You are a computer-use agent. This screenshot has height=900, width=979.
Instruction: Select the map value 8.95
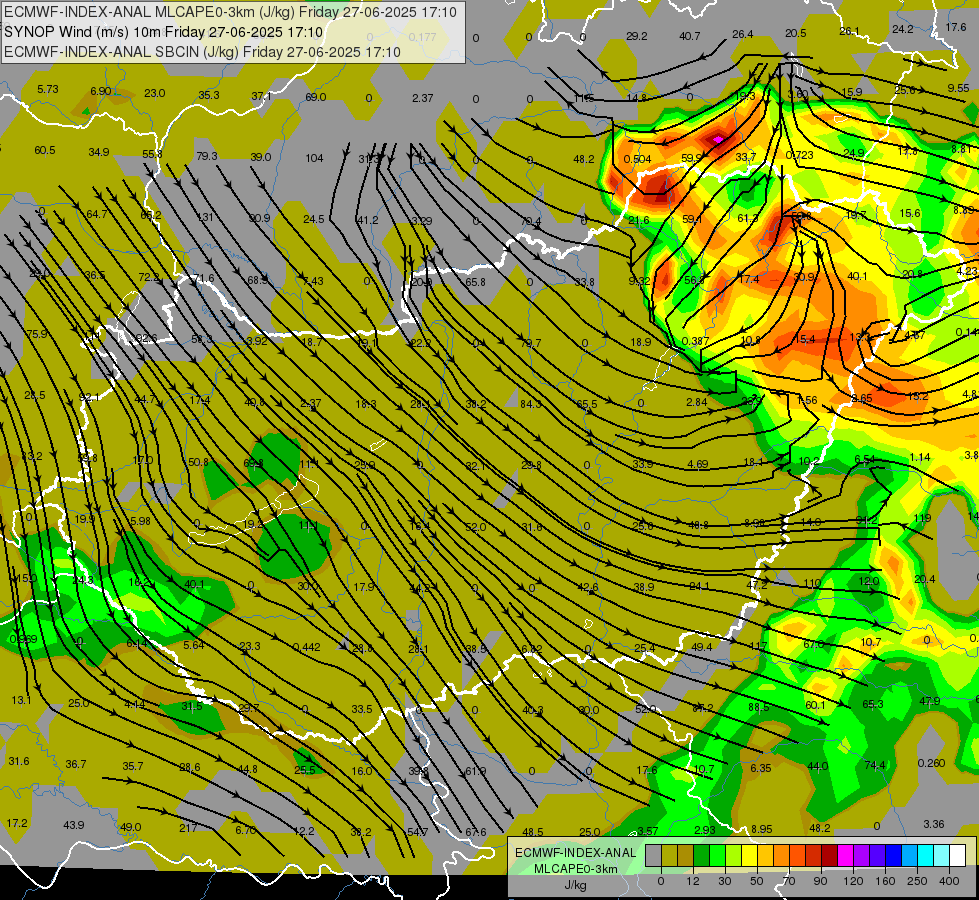762,829
